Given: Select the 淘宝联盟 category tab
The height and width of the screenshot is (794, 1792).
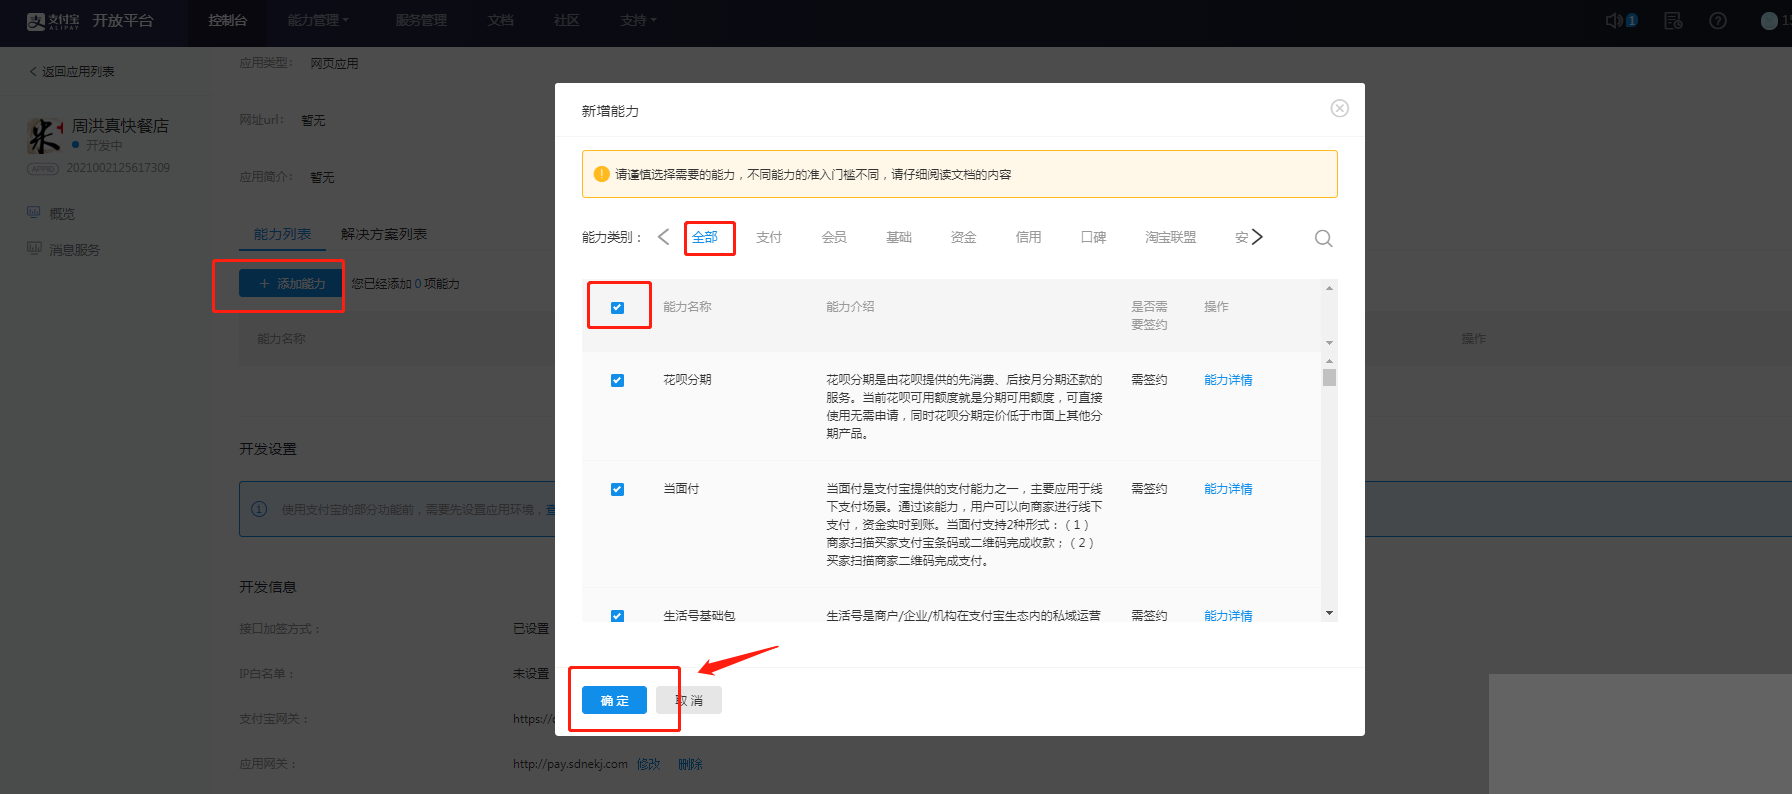Looking at the screenshot, I should coord(1171,237).
